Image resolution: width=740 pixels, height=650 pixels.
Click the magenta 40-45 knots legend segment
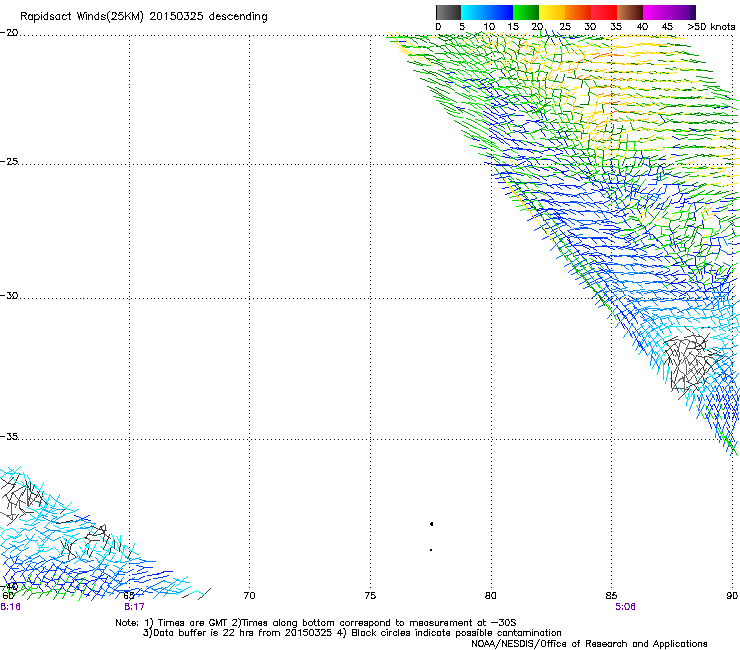pos(656,12)
